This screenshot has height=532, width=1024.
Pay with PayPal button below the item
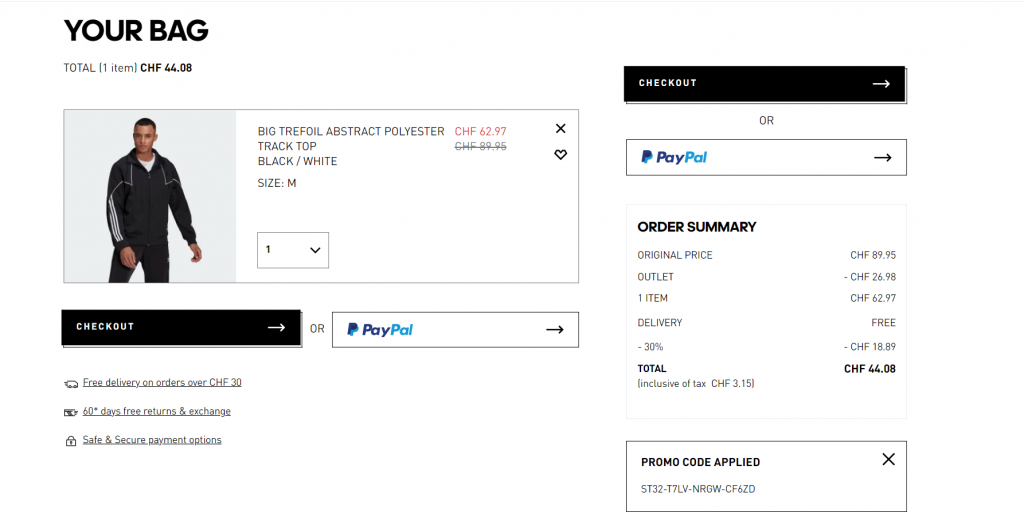(x=455, y=330)
